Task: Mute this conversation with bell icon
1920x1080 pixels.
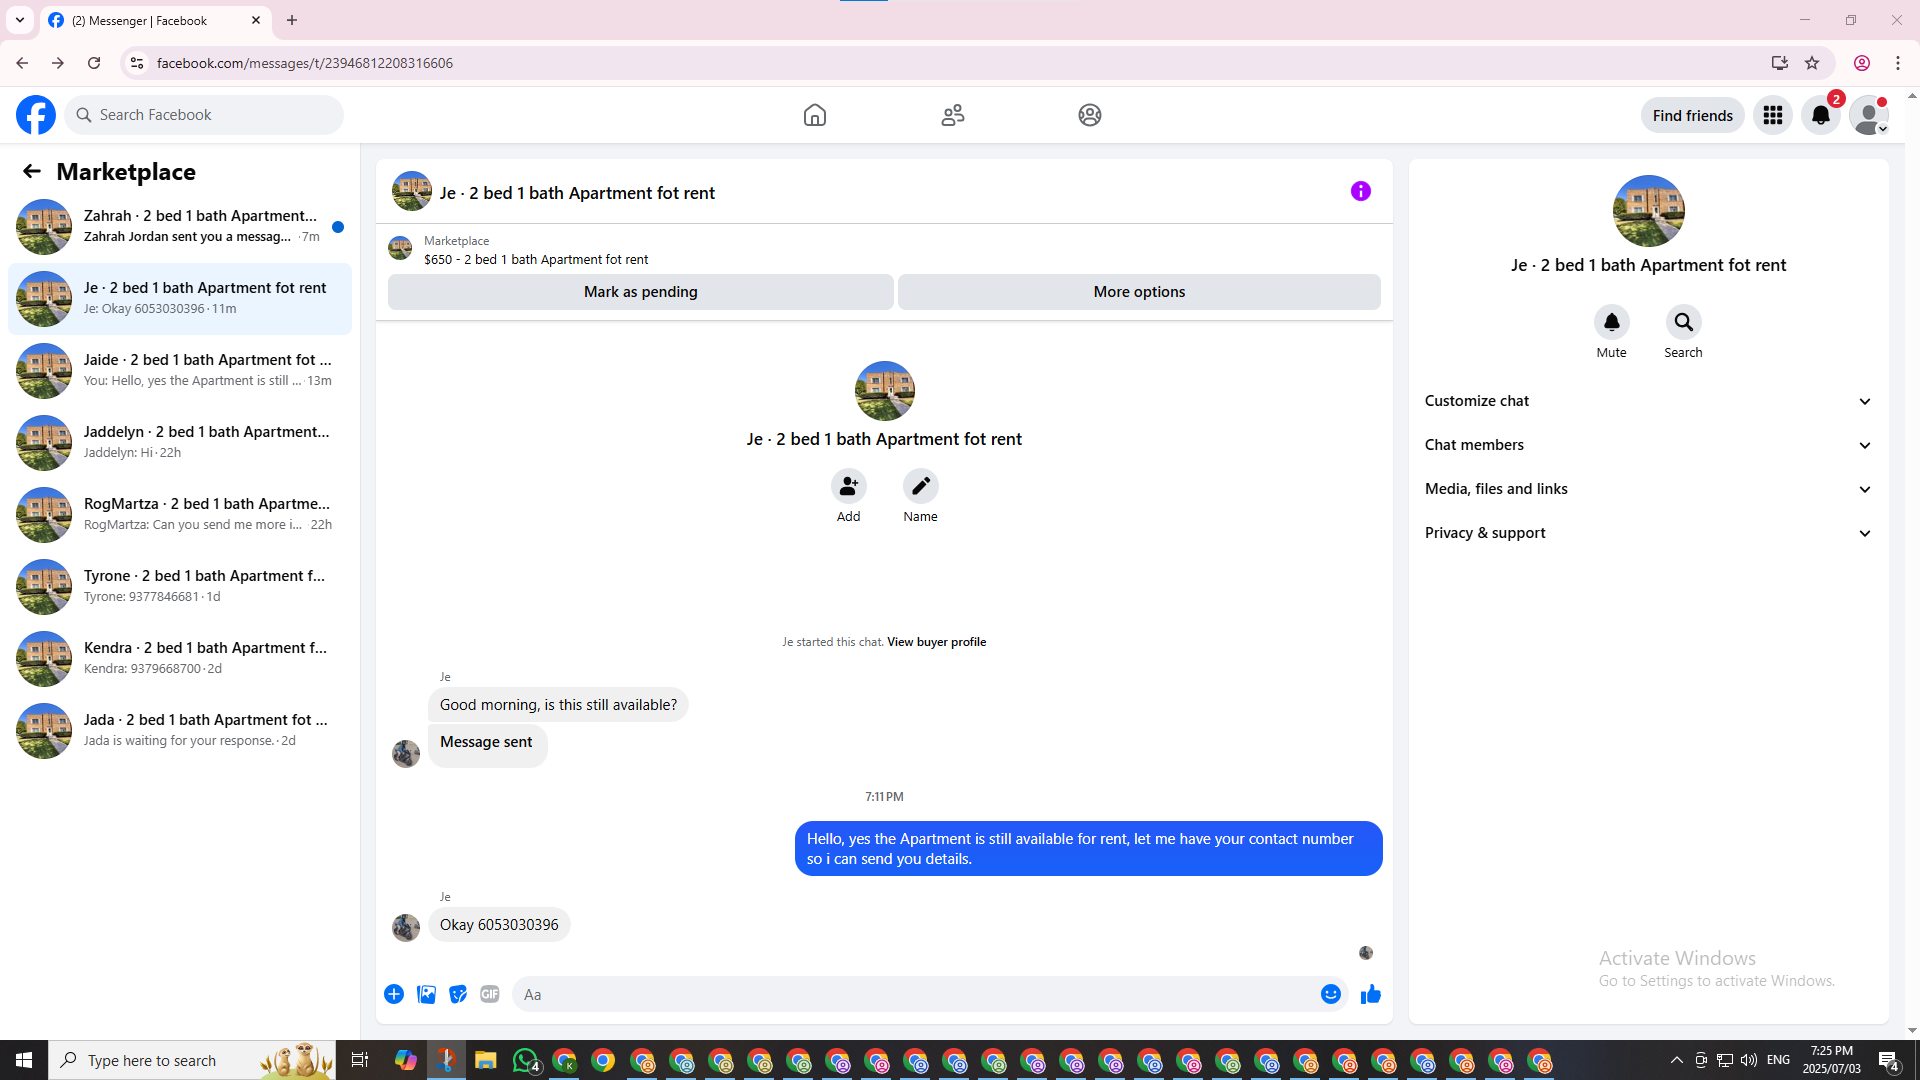Action: (1611, 322)
